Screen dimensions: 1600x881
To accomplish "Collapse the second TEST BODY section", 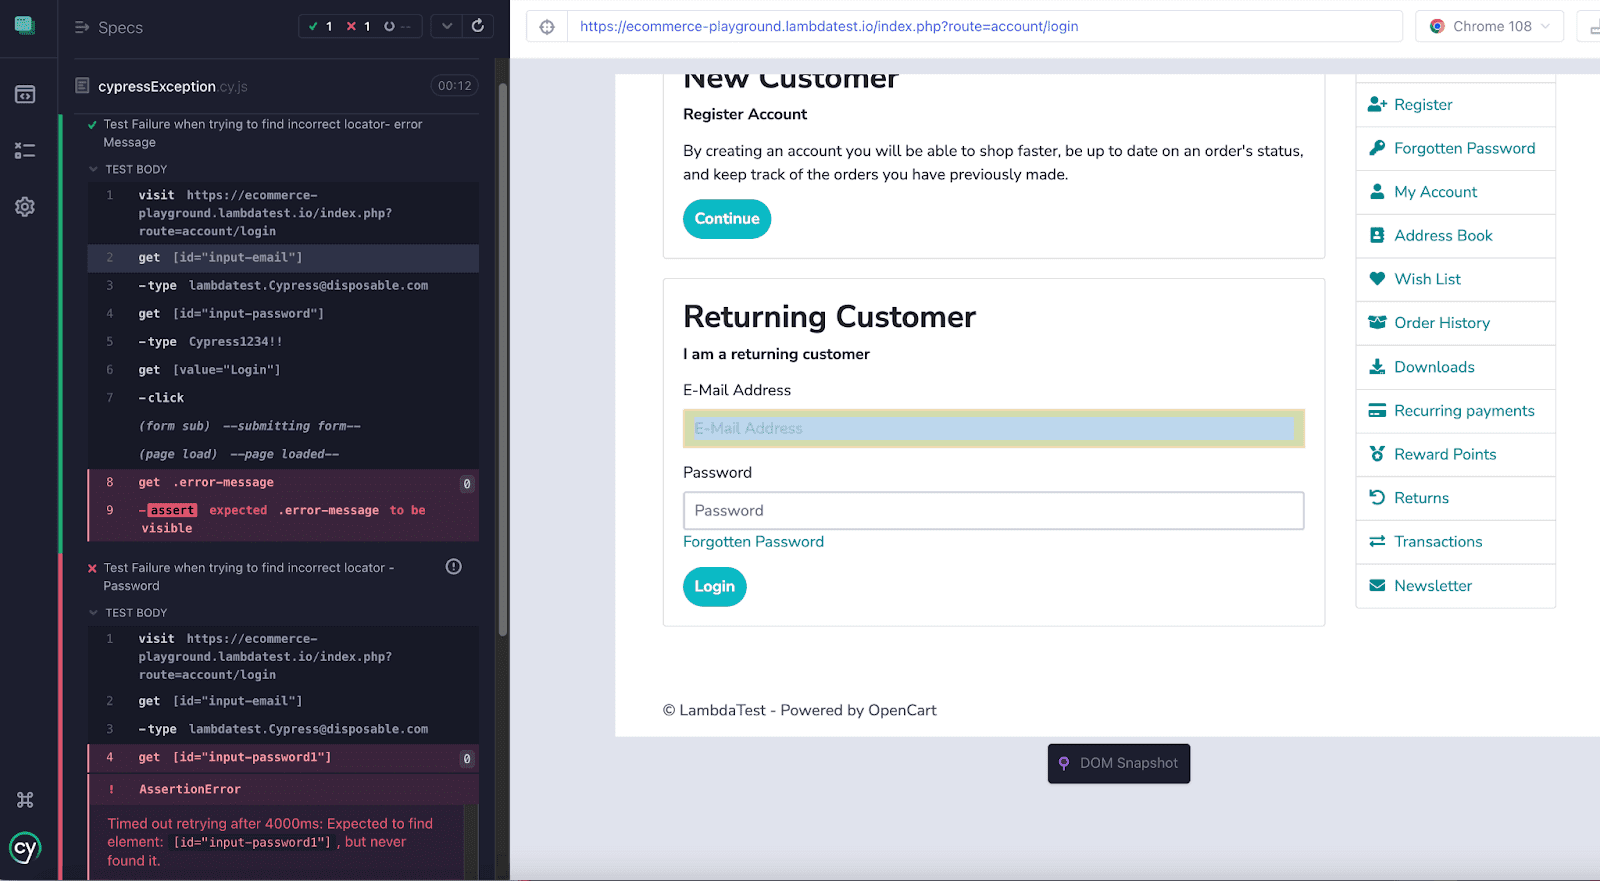I will (94, 613).
